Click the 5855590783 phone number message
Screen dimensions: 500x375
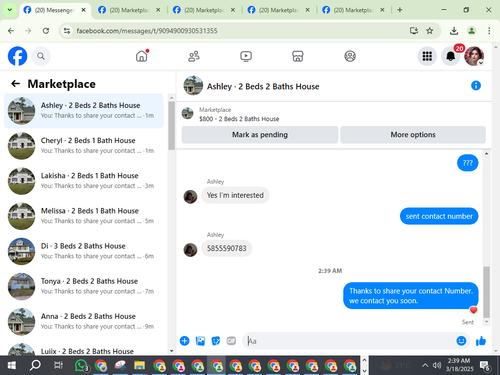227,248
